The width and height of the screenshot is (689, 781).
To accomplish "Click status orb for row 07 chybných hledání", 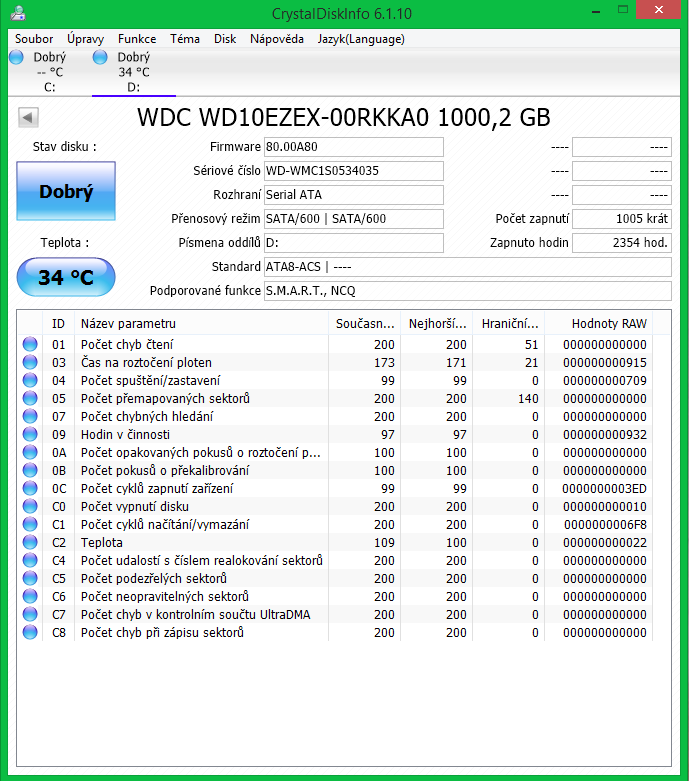I will 30,416.
